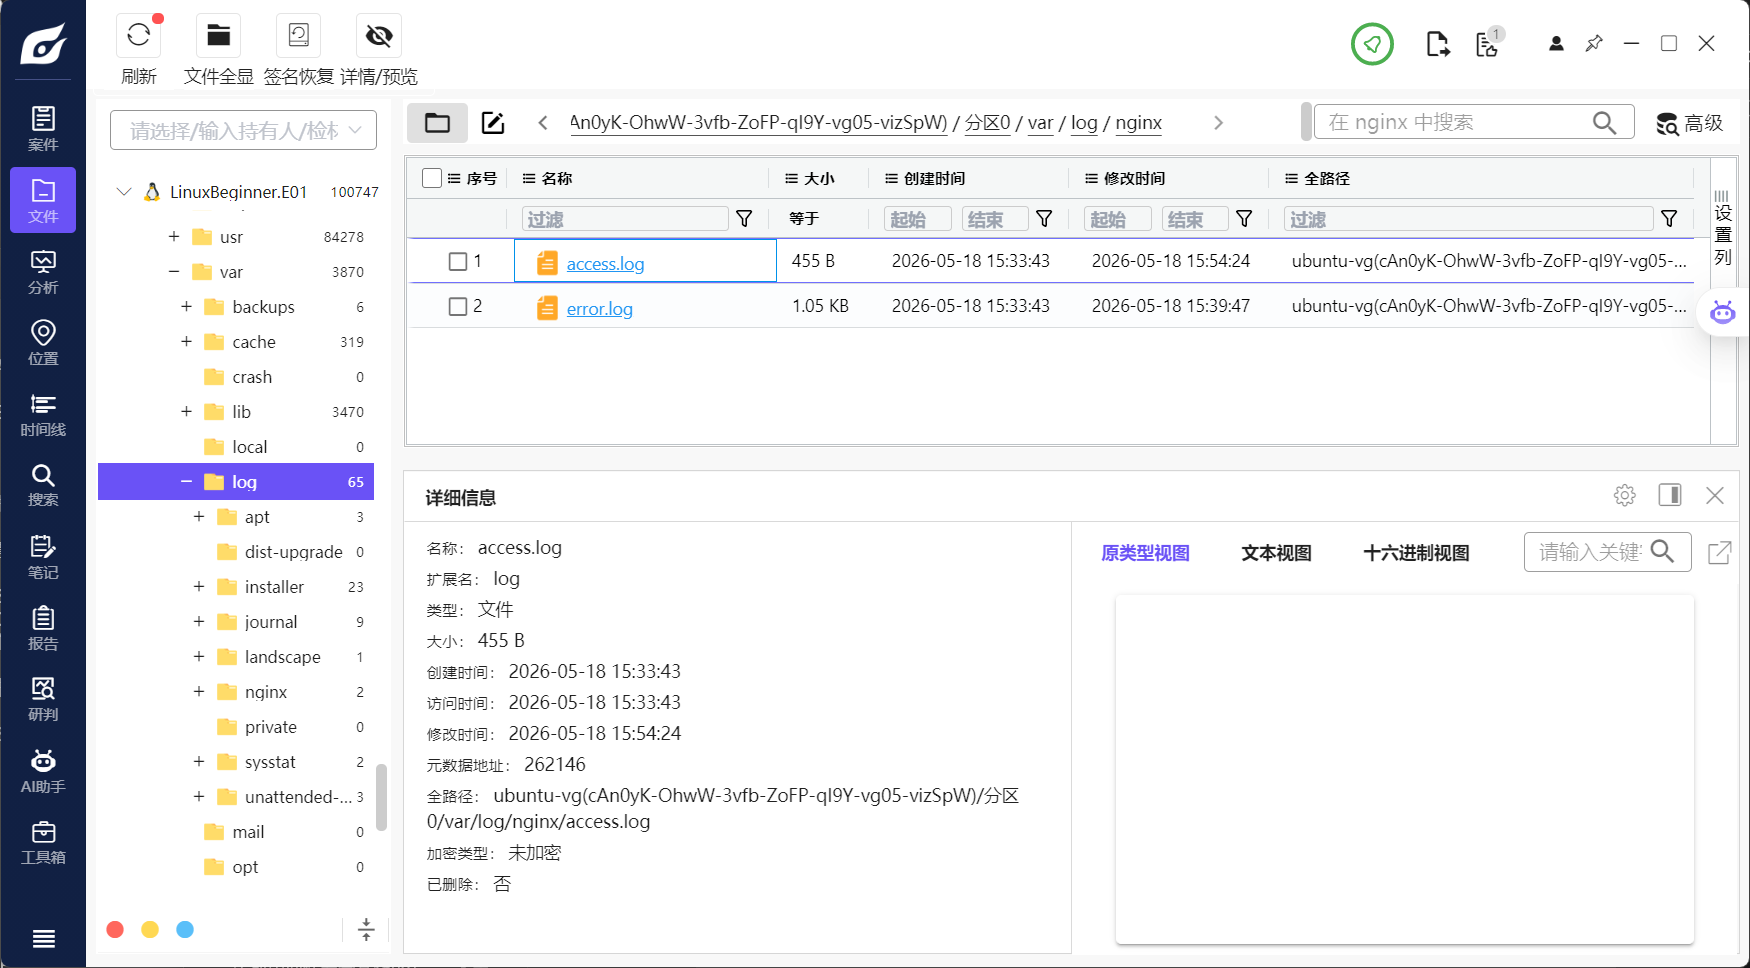Image resolution: width=1750 pixels, height=968 pixels.
Task: Expand the usr folder
Action: tap(174, 236)
